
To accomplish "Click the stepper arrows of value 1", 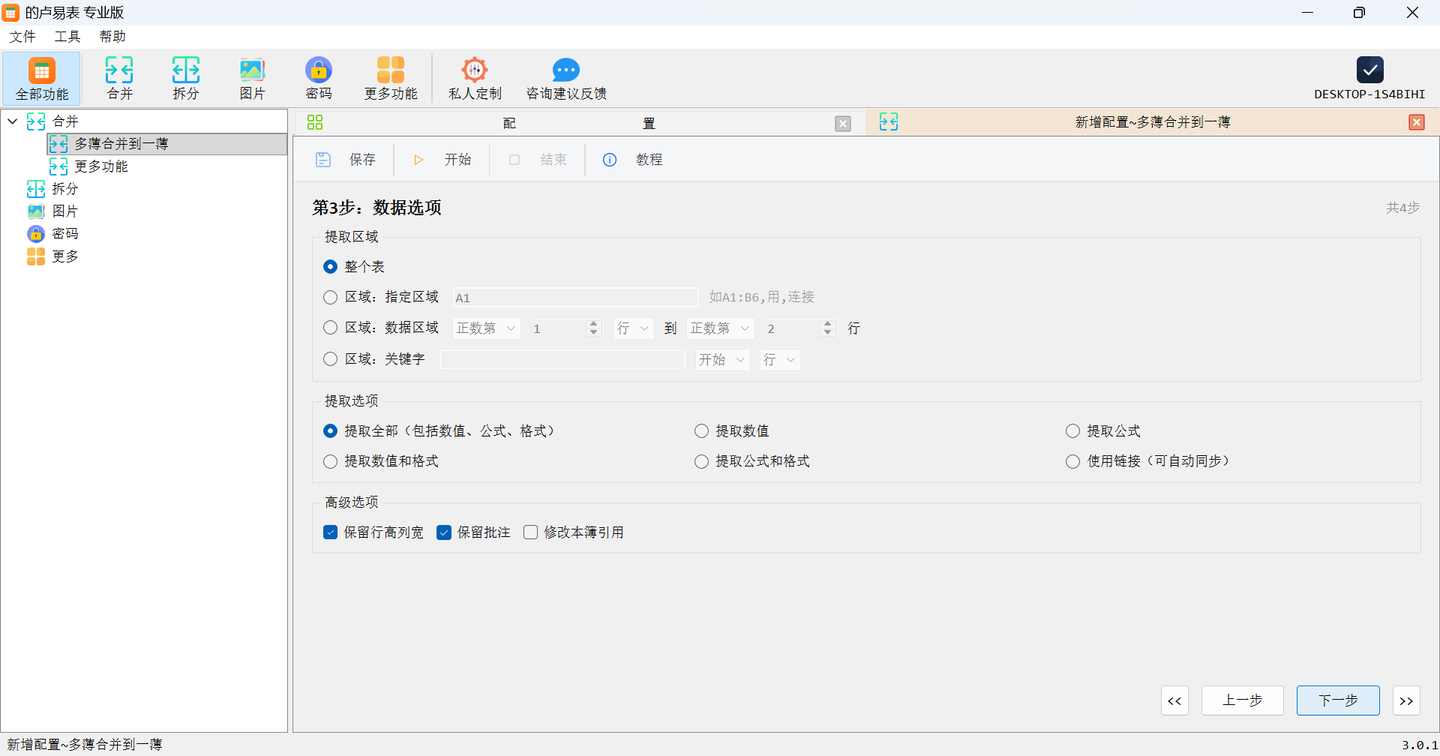I will [x=594, y=328].
